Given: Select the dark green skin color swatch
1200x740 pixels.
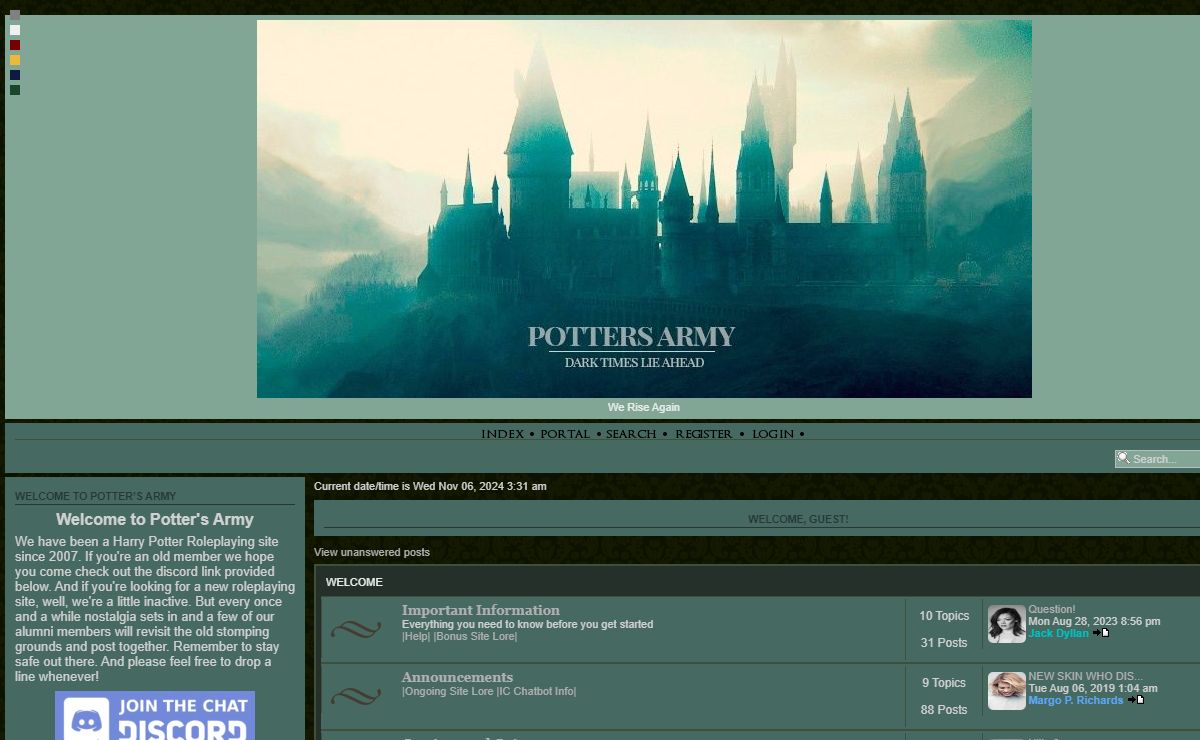Looking at the screenshot, I should point(15,90).
